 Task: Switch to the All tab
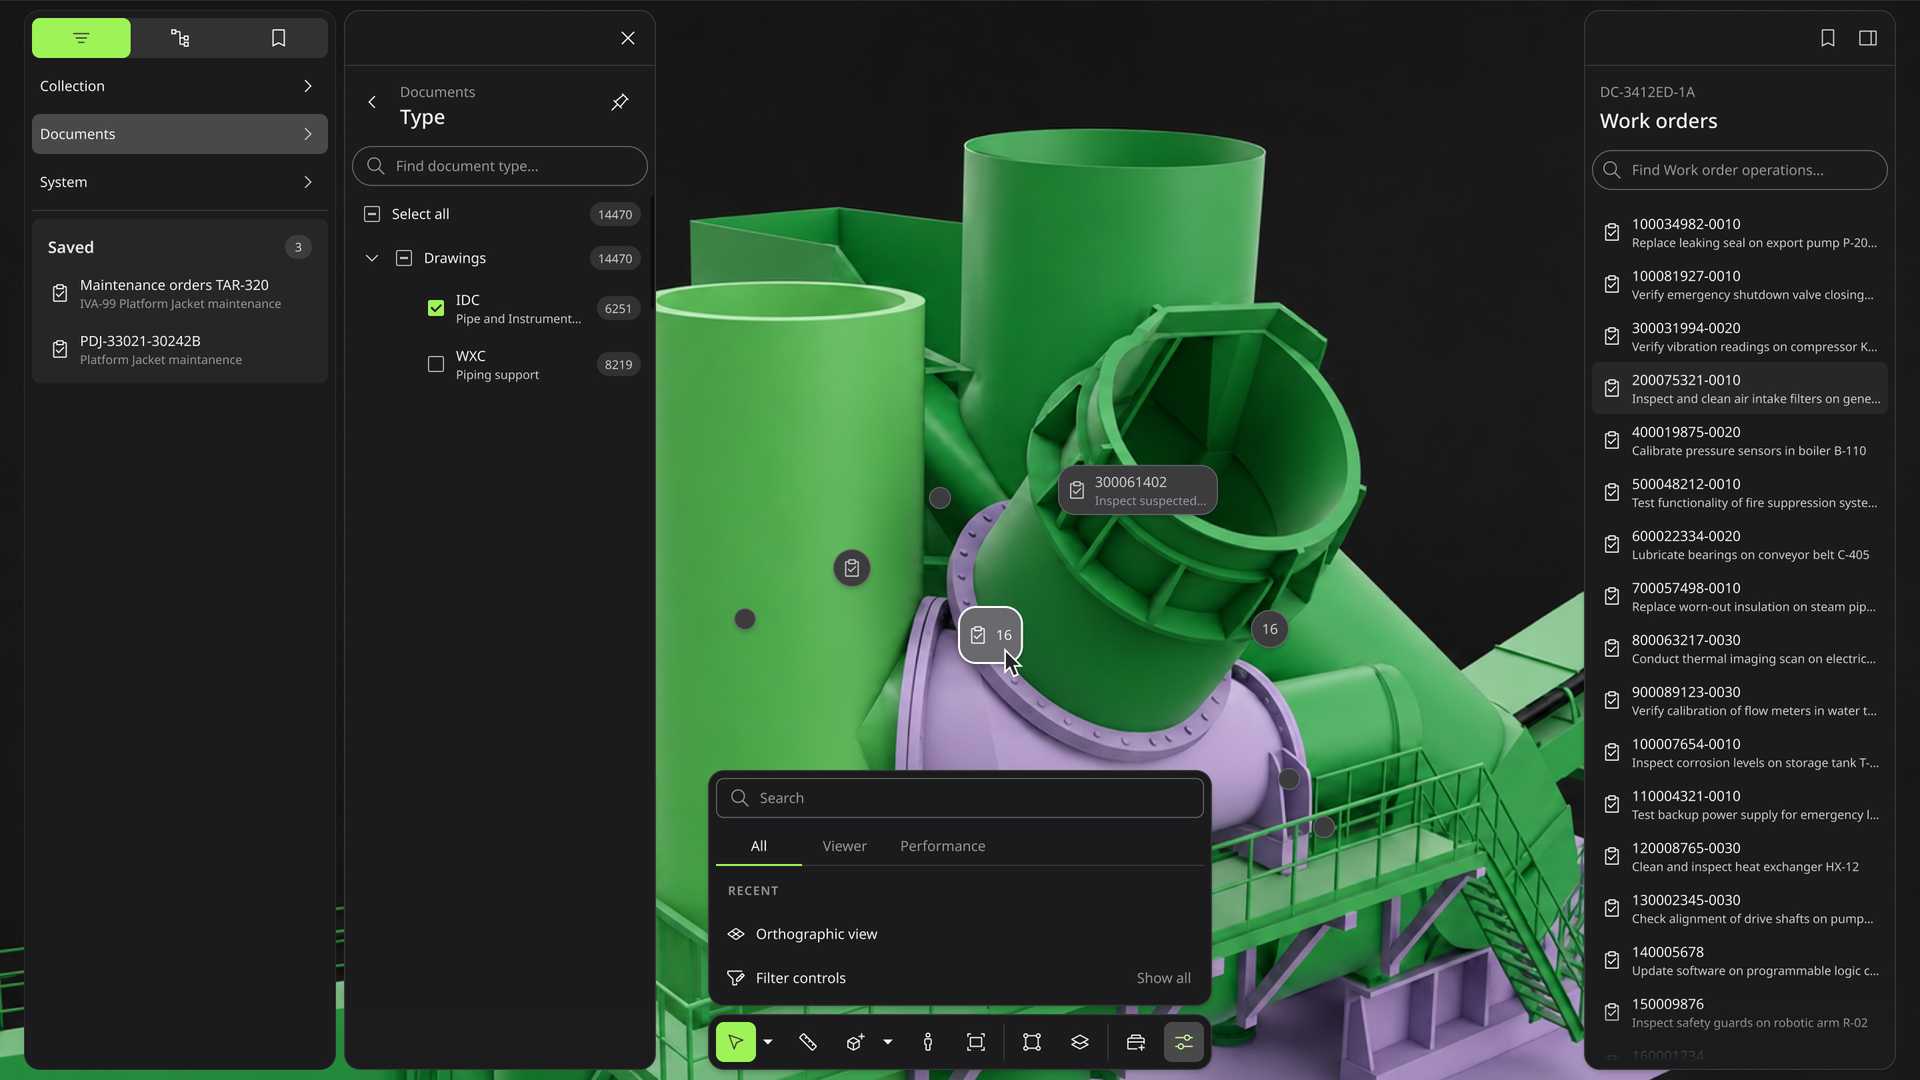[759, 846]
